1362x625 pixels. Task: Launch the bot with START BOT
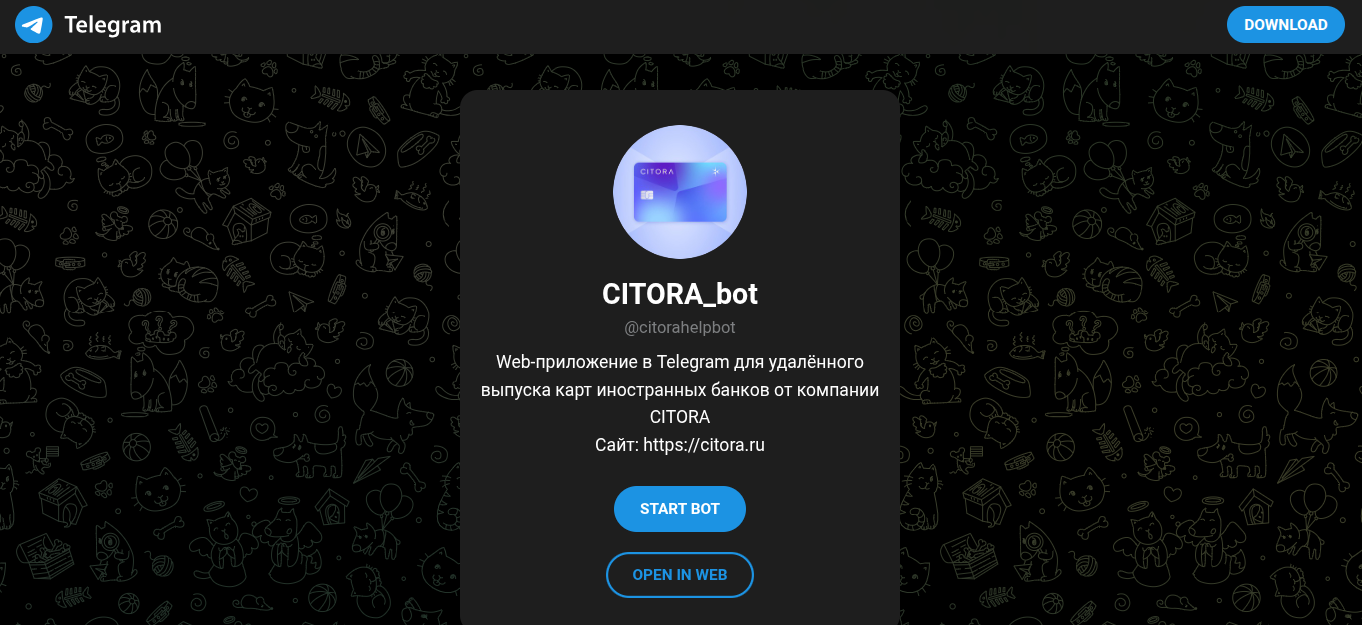(680, 509)
